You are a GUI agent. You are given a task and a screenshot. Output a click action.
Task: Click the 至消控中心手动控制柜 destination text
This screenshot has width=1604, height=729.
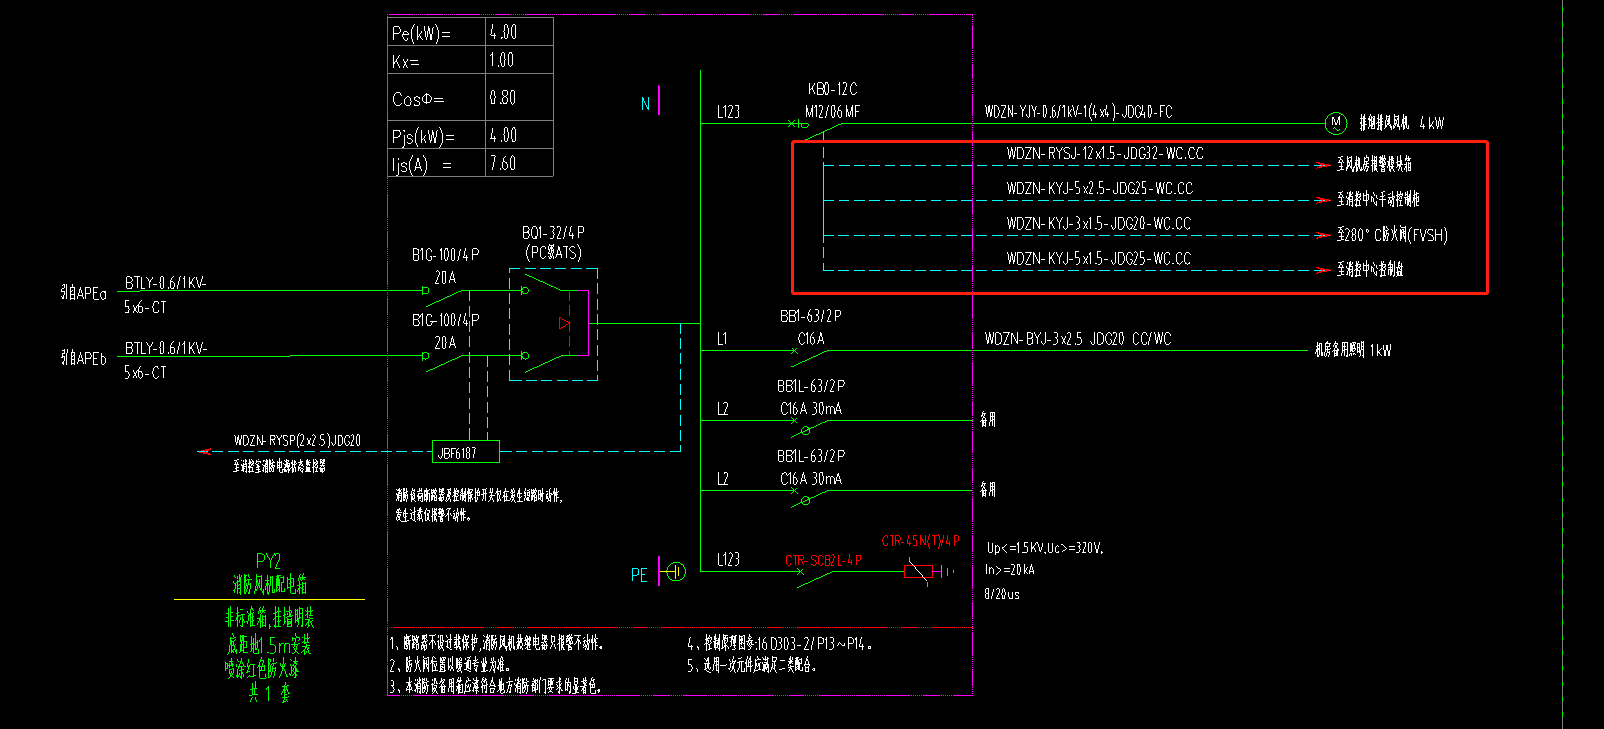[1378, 199]
